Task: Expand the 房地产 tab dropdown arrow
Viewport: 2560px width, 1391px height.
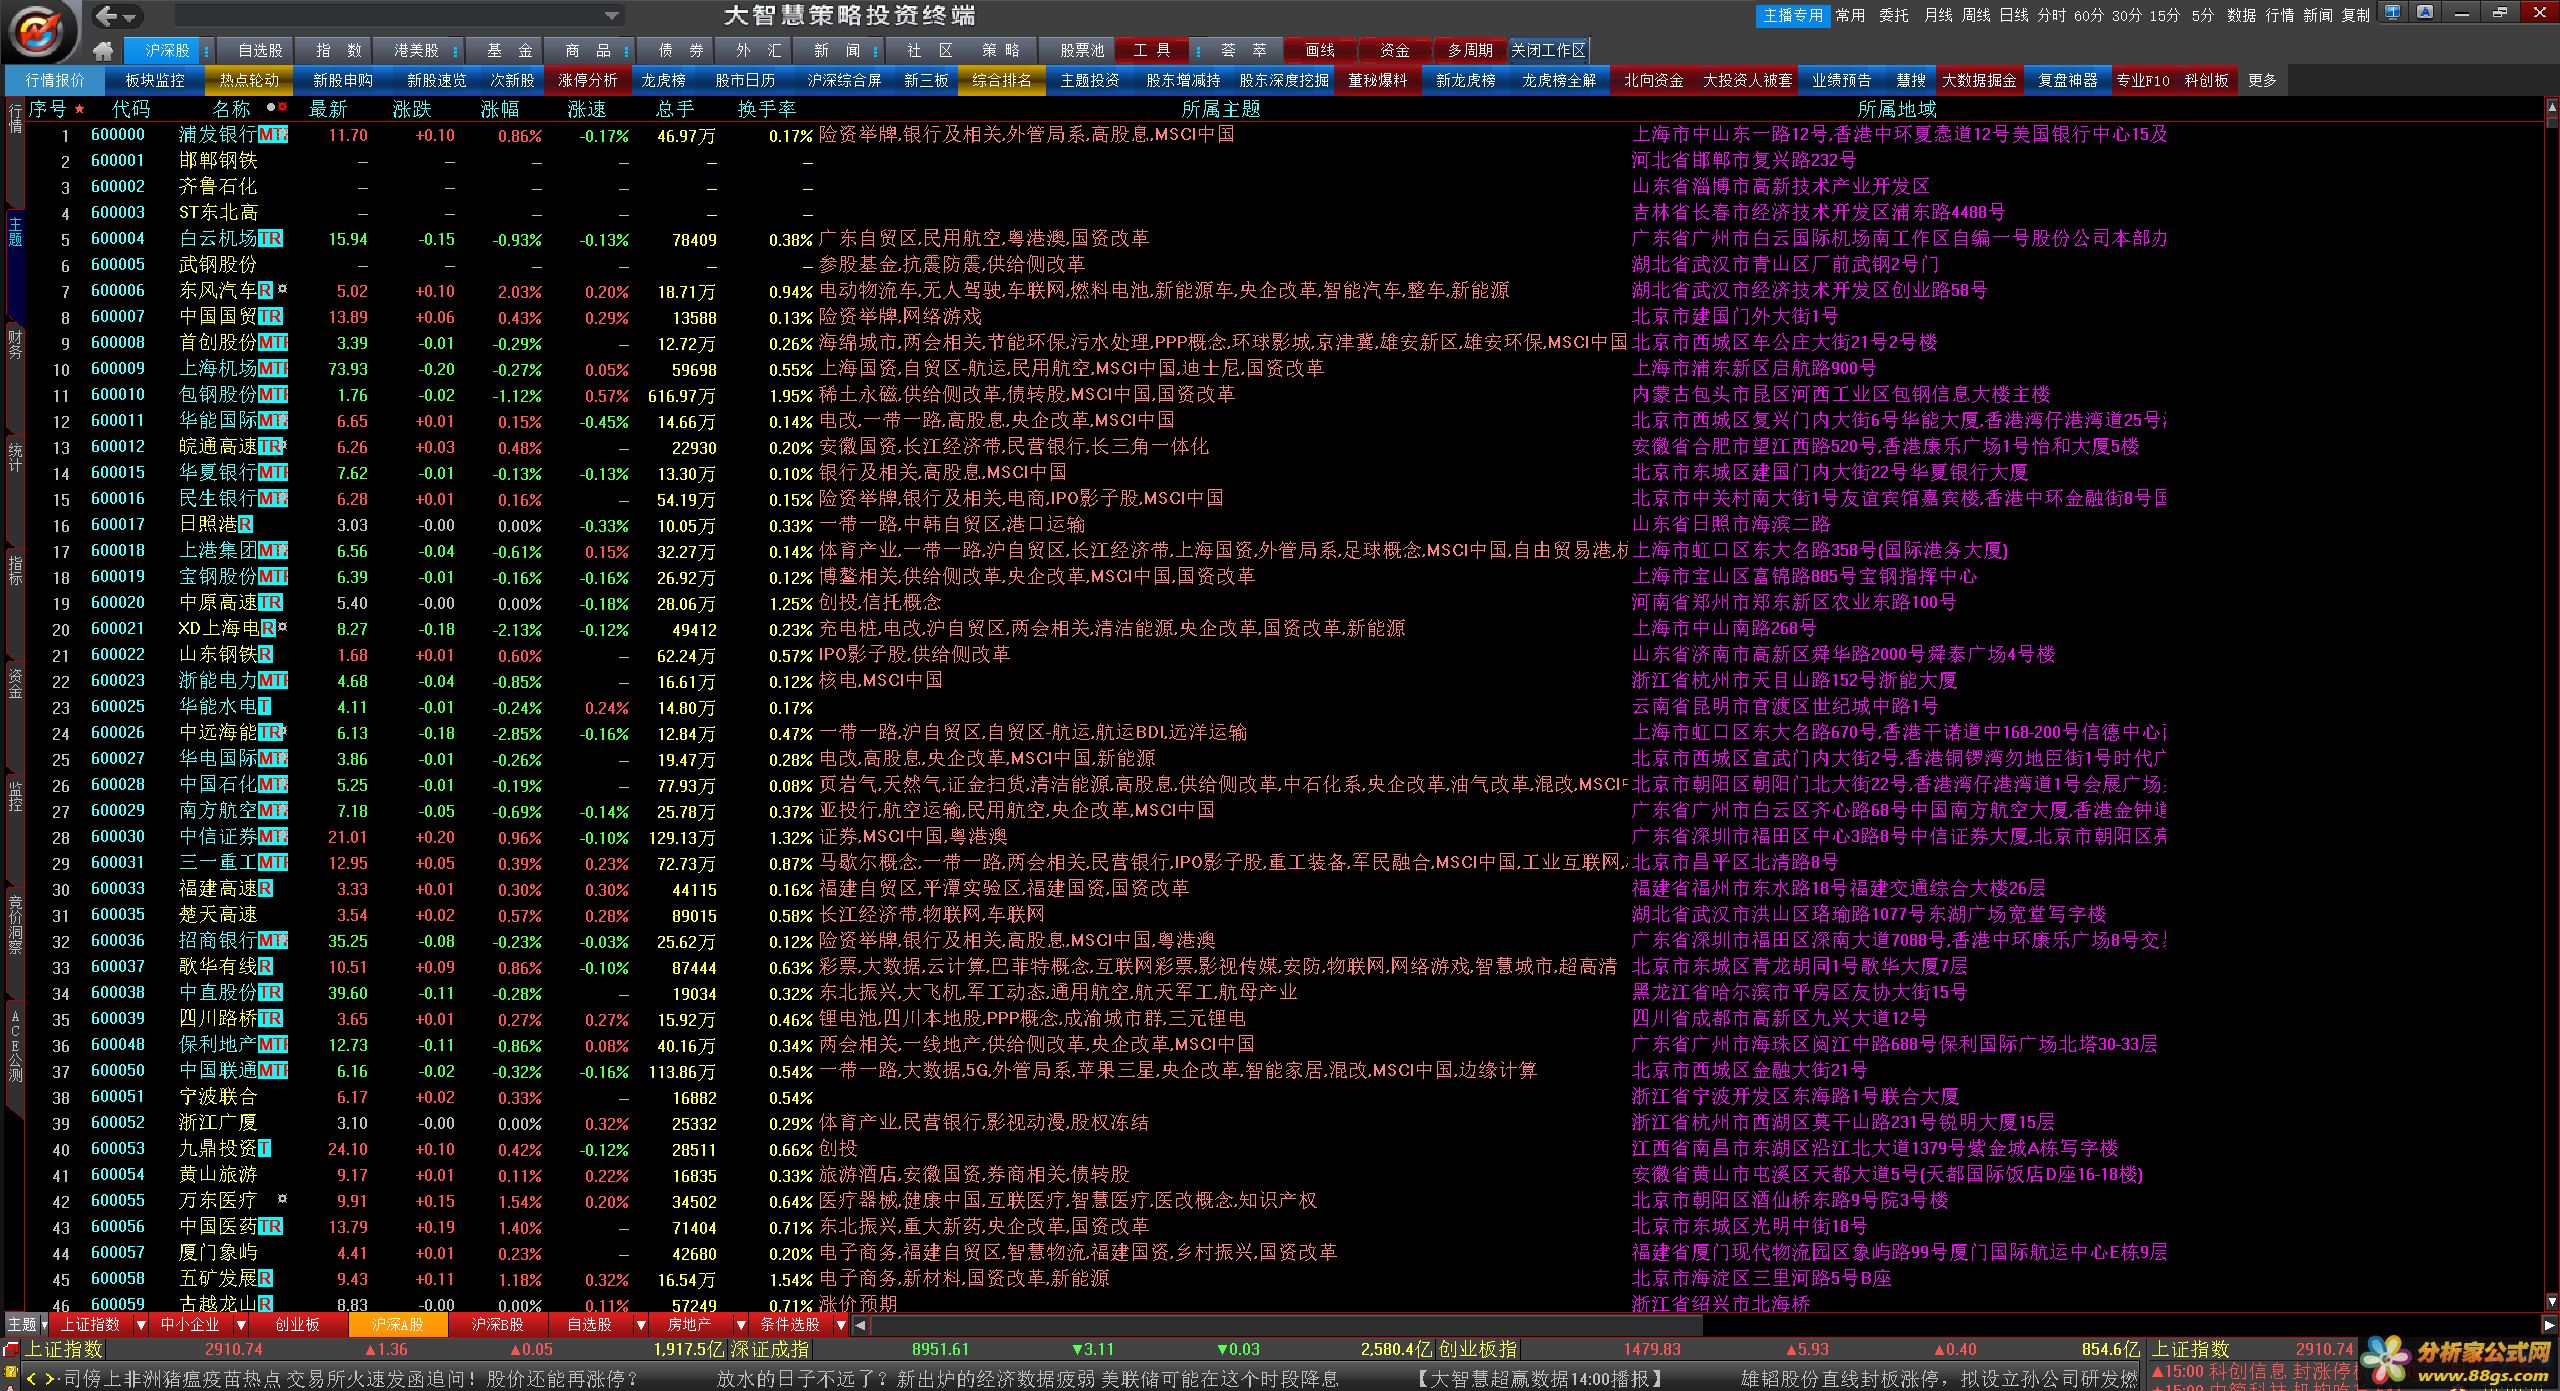Action: pos(740,1325)
